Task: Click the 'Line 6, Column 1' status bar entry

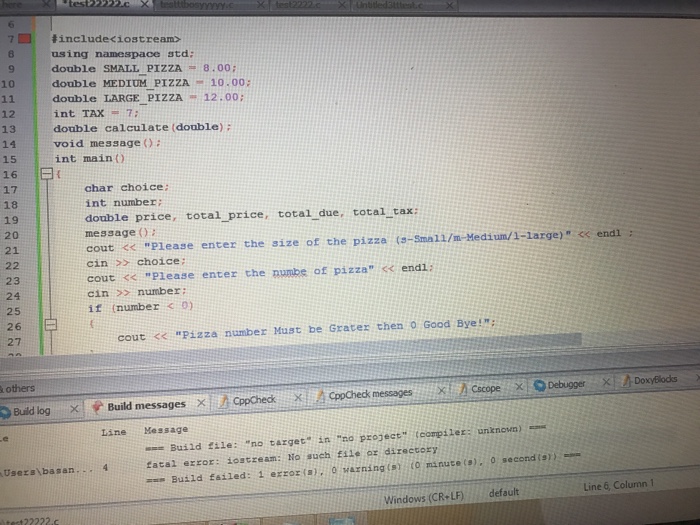Action: click(618, 485)
